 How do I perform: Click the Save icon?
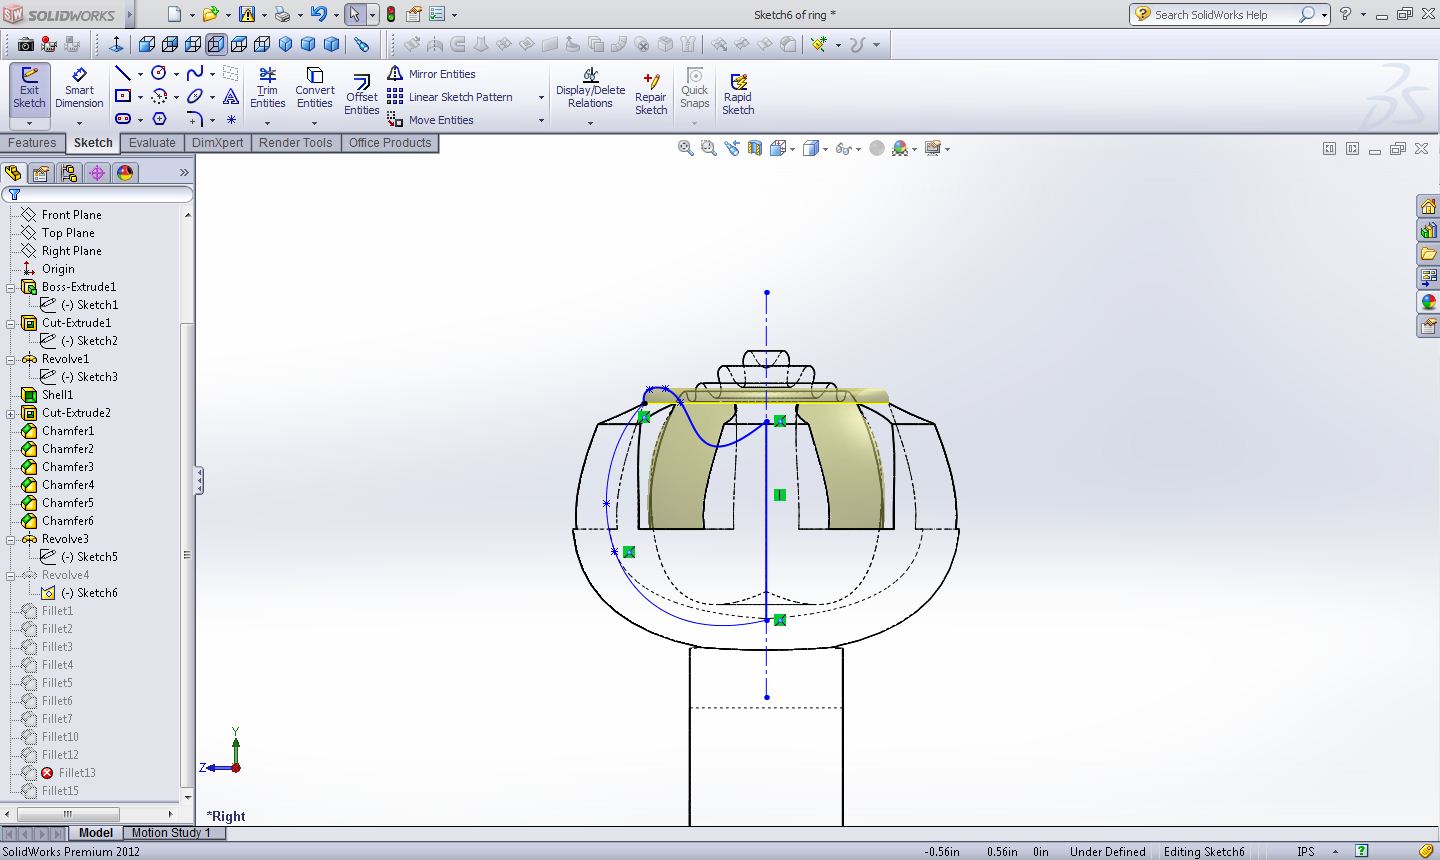(246, 14)
